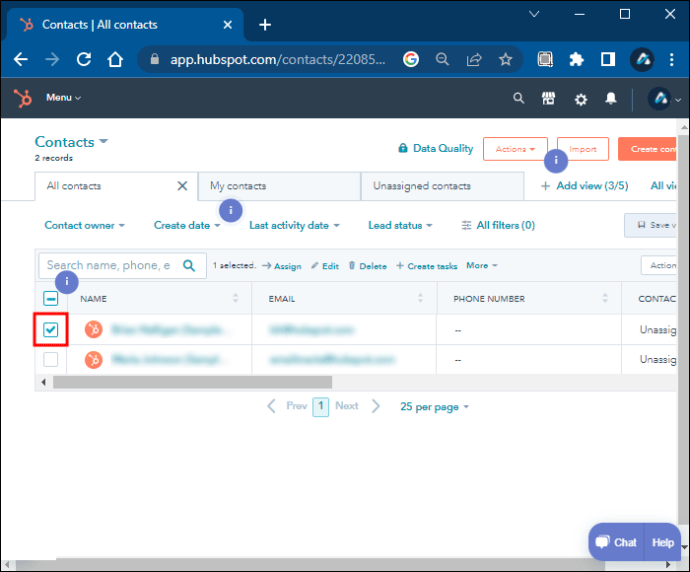Switch to the My contacts tab

238,186
